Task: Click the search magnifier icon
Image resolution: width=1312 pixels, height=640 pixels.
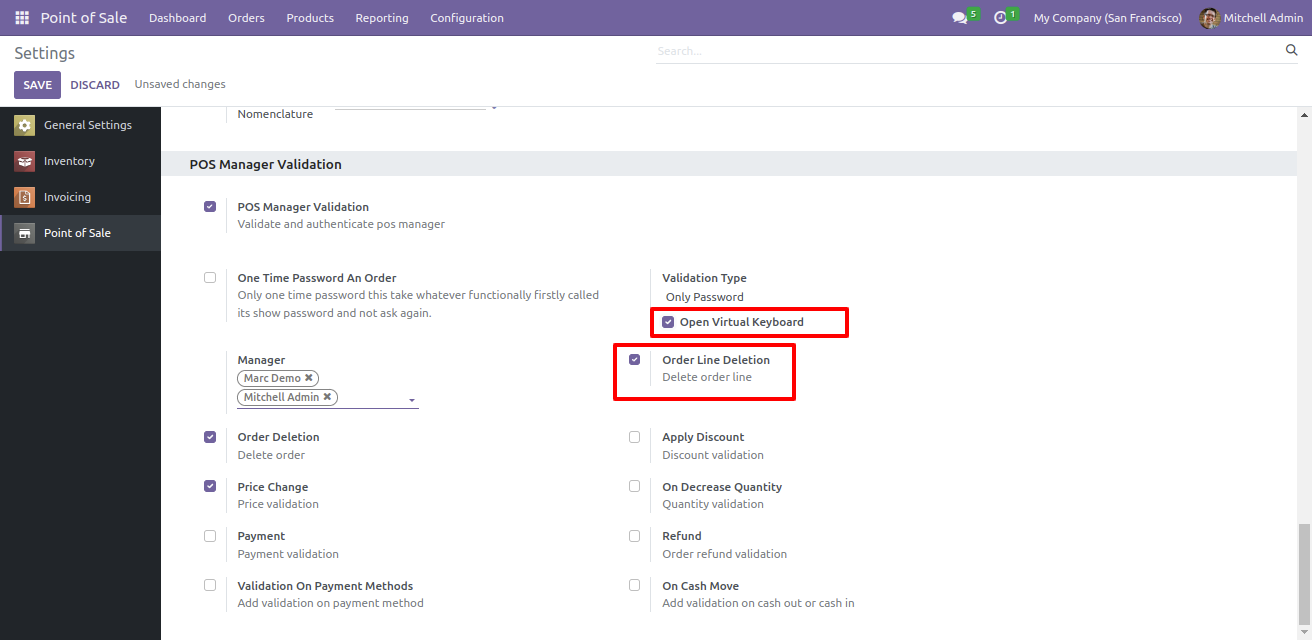Action: [1291, 50]
